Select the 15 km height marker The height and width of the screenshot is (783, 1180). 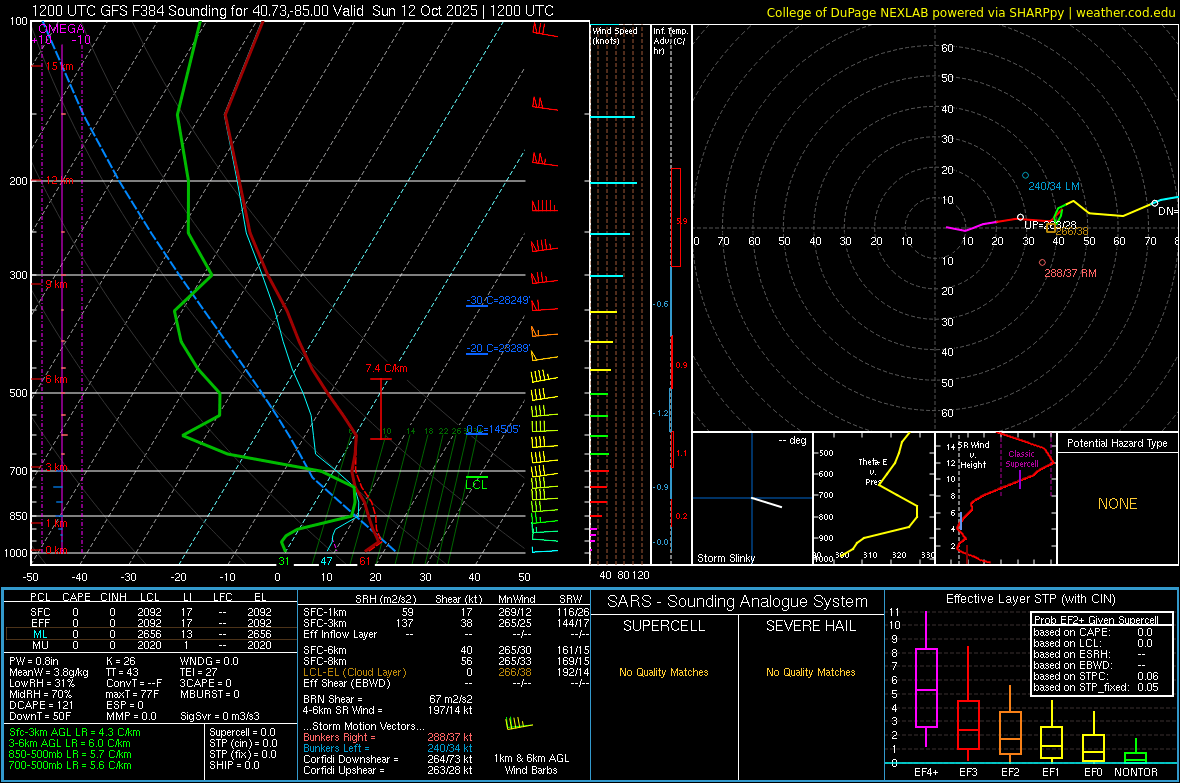(x=59, y=66)
